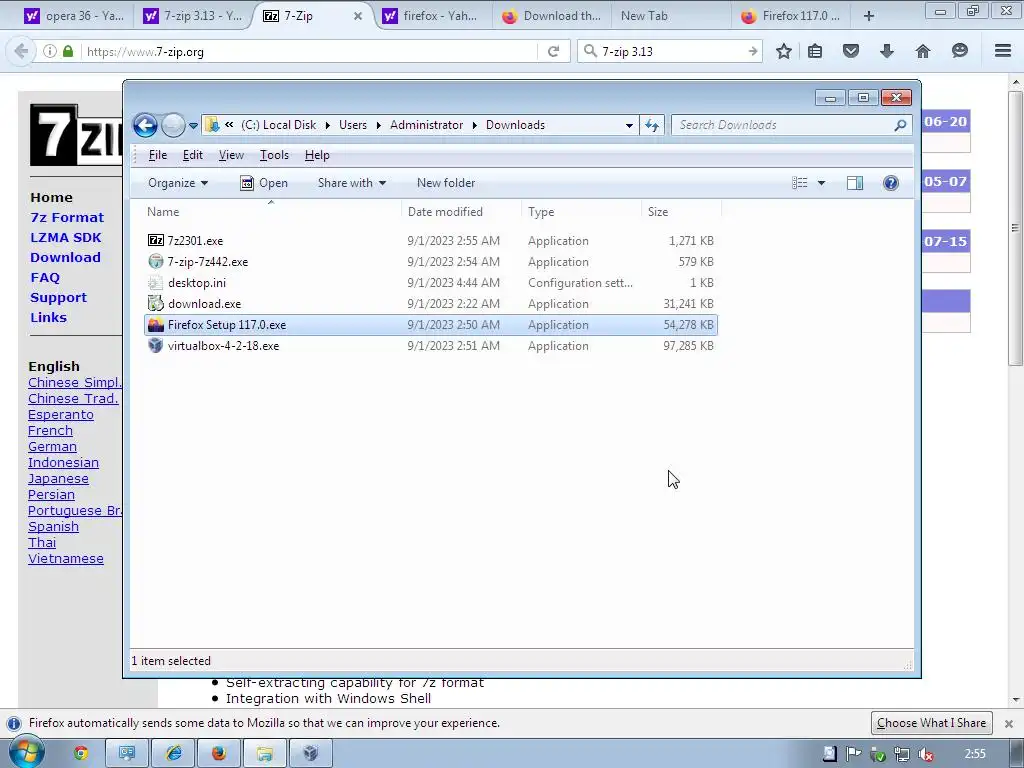The height and width of the screenshot is (768, 1024).
Task: Click New folder button
Action: coord(446,183)
